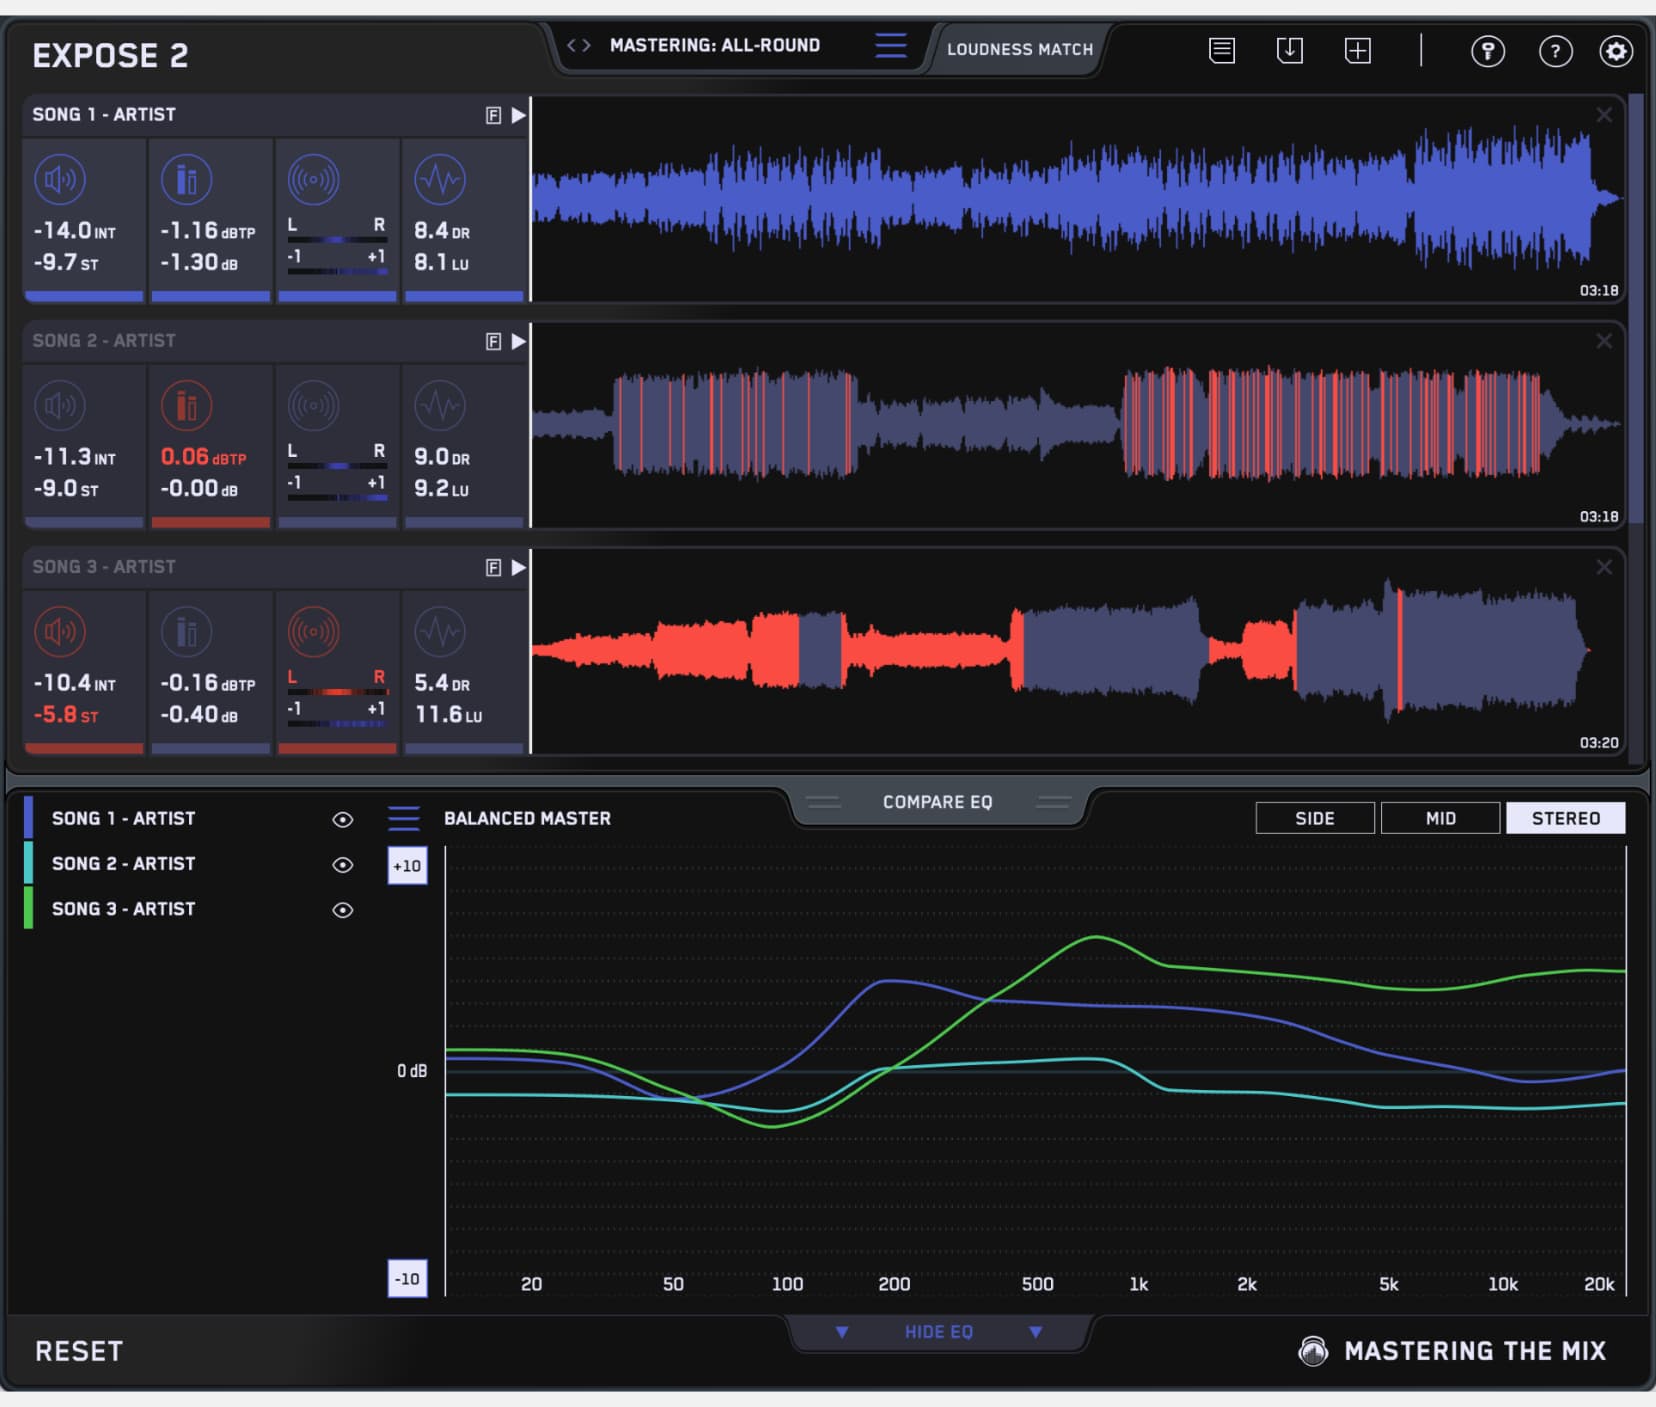Click the +10 EQ range box

click(407, 866)
